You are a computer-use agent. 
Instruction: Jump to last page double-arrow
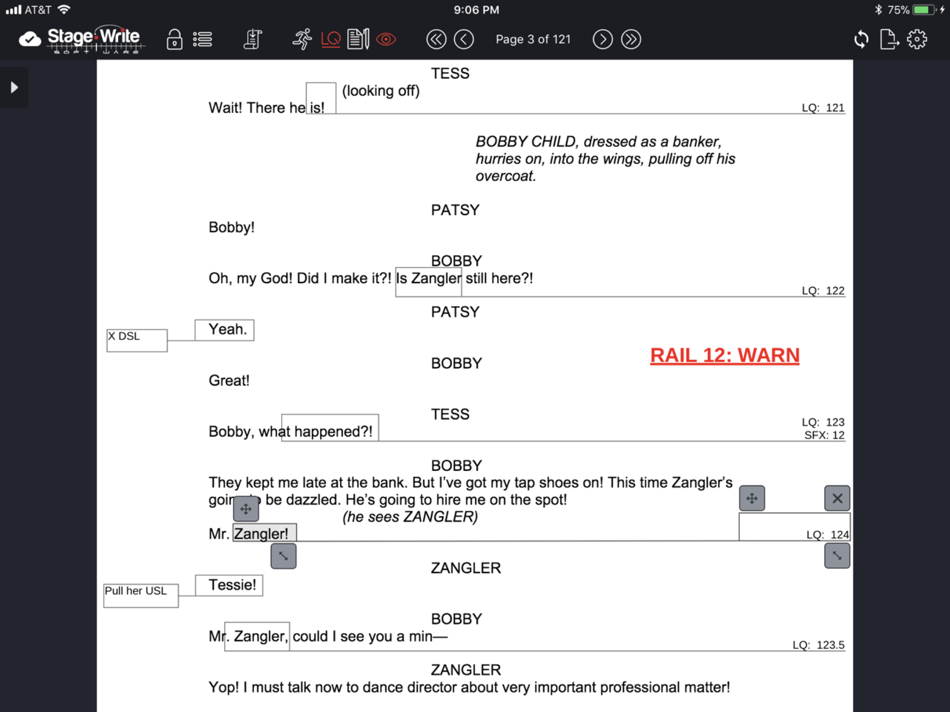click(631, 39)
